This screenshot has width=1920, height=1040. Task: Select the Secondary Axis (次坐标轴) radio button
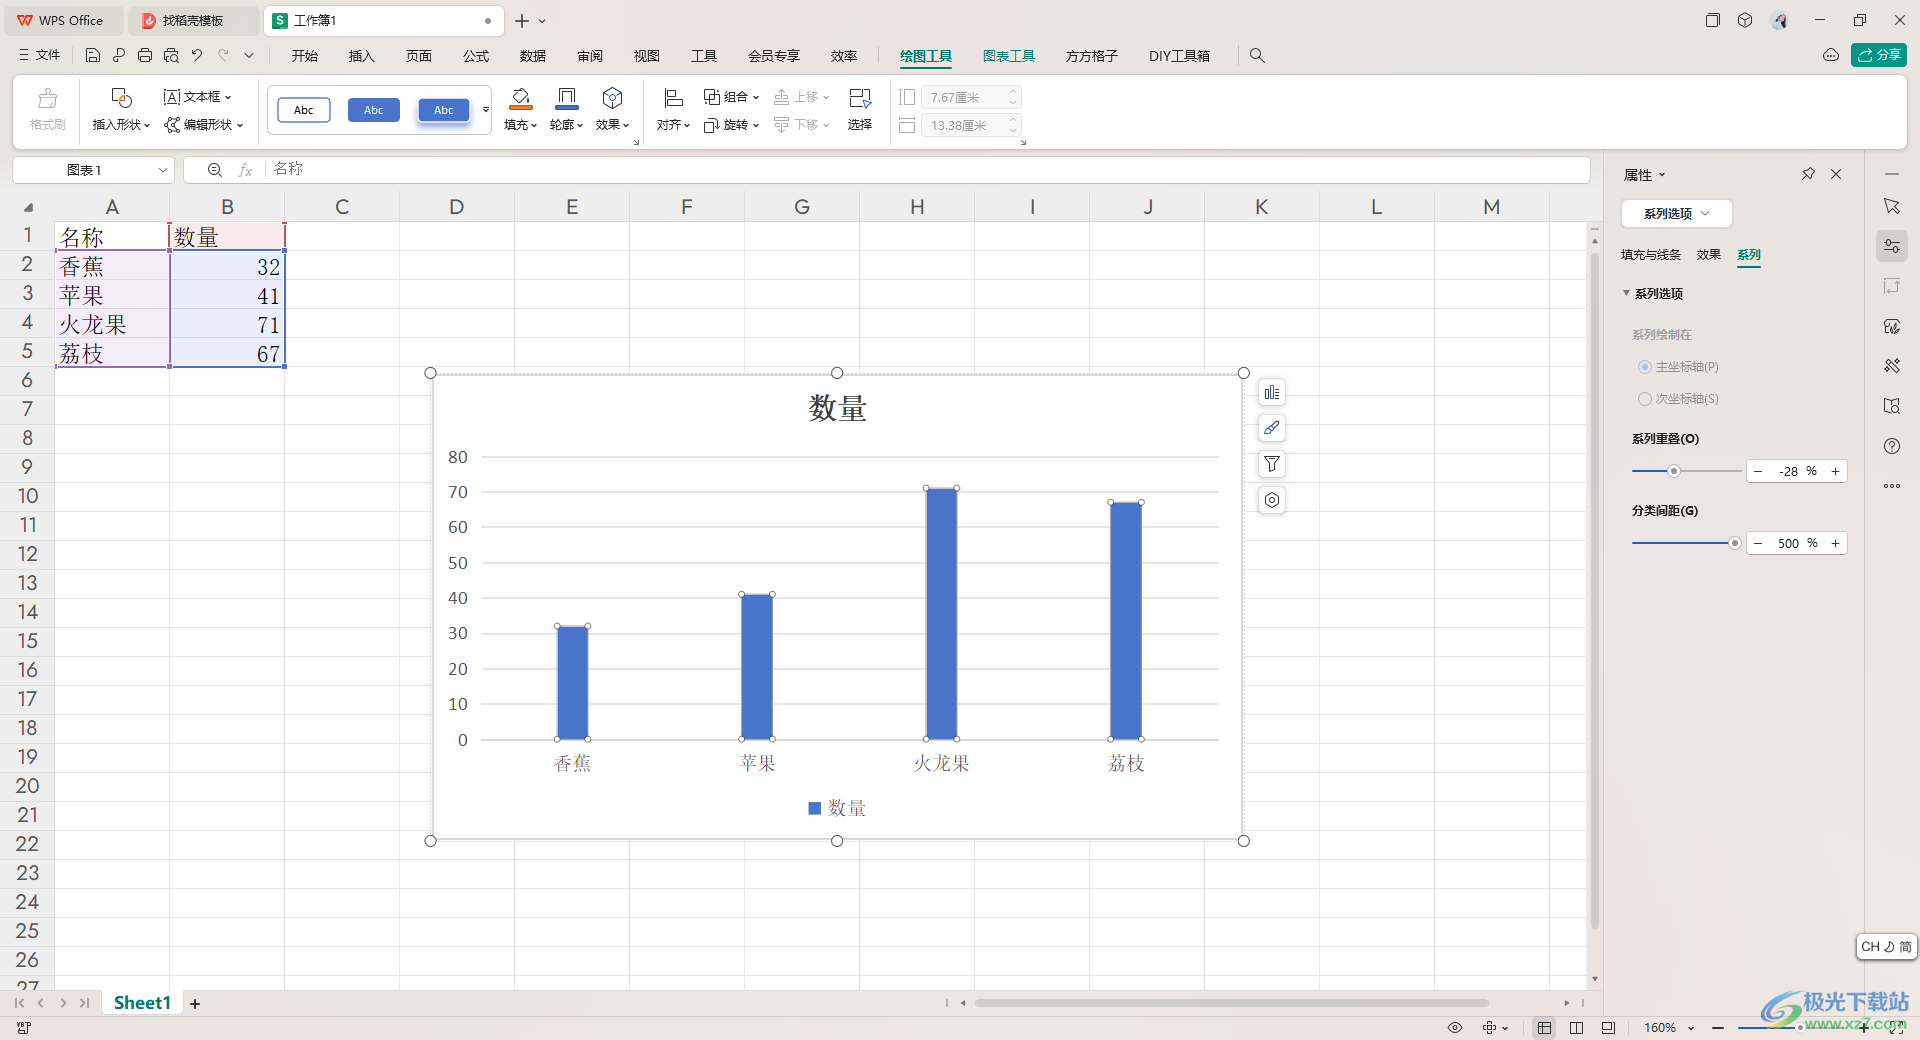click(x=1644, y=399)
